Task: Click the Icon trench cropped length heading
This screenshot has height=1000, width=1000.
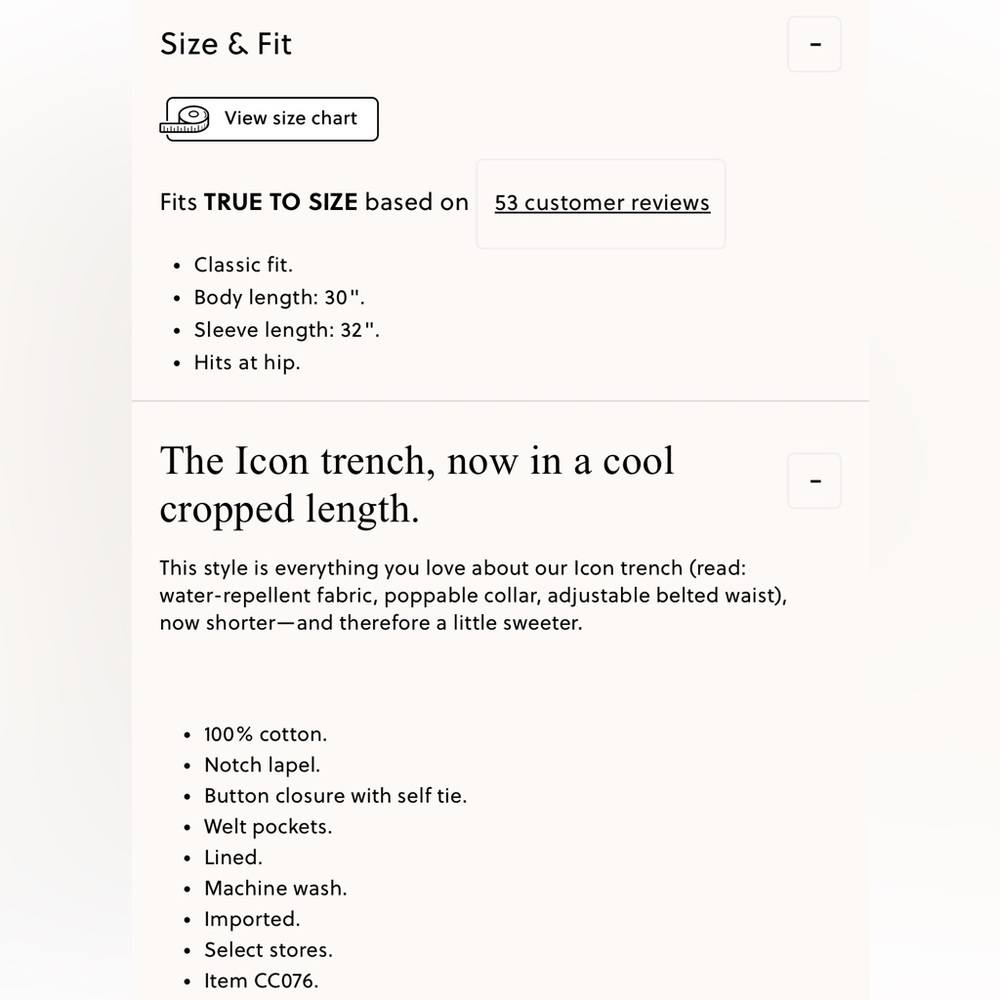Action: click(416, 484)
